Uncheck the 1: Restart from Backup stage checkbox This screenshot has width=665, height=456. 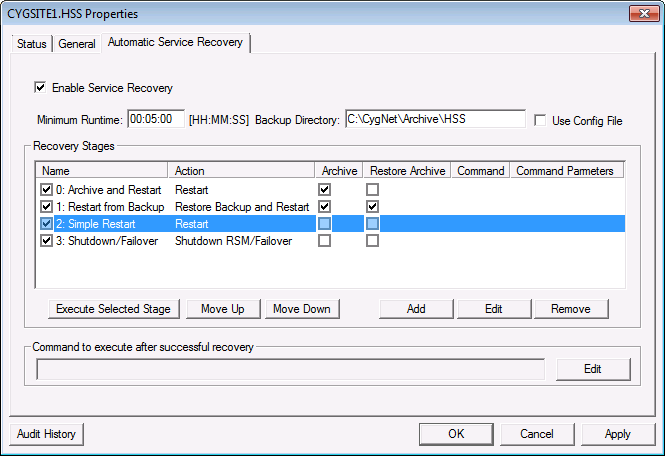46,207
